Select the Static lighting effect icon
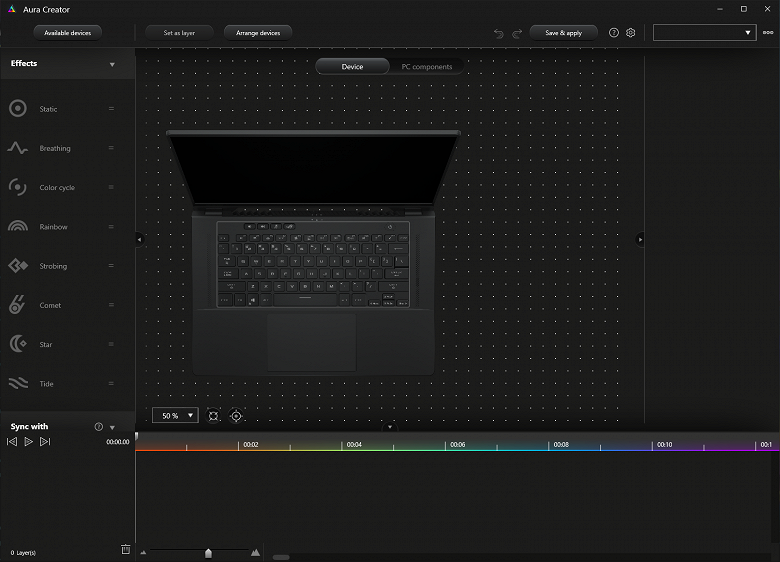Image resolution: width=780 pixels, height=562 pixels. (18, 109)
